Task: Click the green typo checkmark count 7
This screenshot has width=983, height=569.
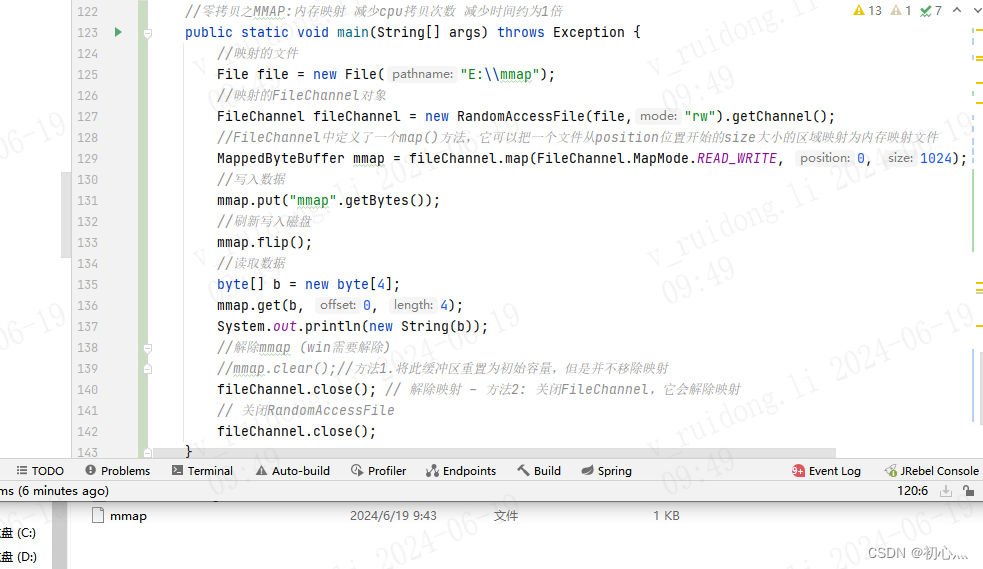Action: coord(931,11)
